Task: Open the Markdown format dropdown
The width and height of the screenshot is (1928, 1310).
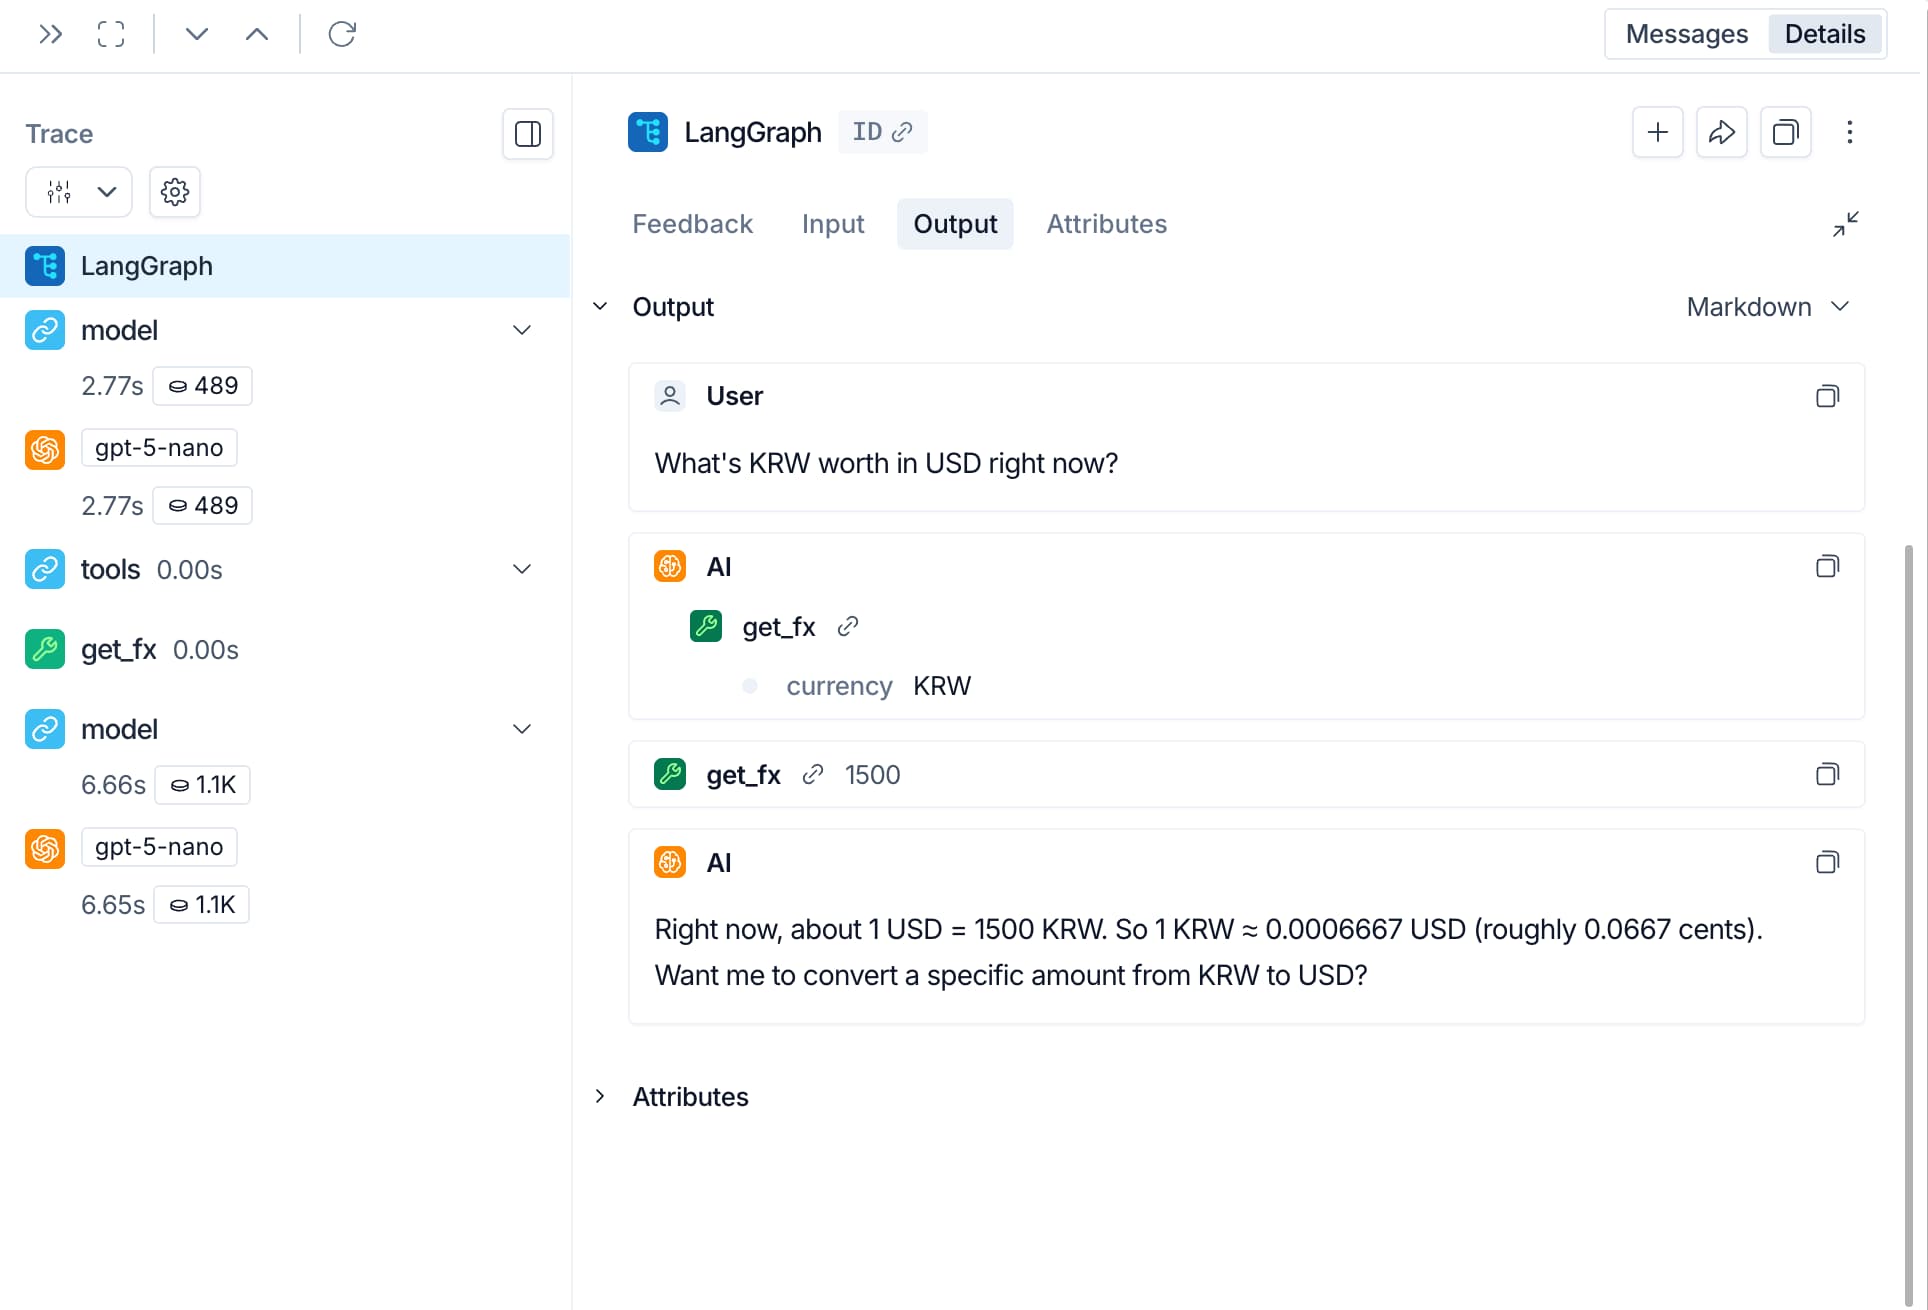Action: coord(1767,307)
